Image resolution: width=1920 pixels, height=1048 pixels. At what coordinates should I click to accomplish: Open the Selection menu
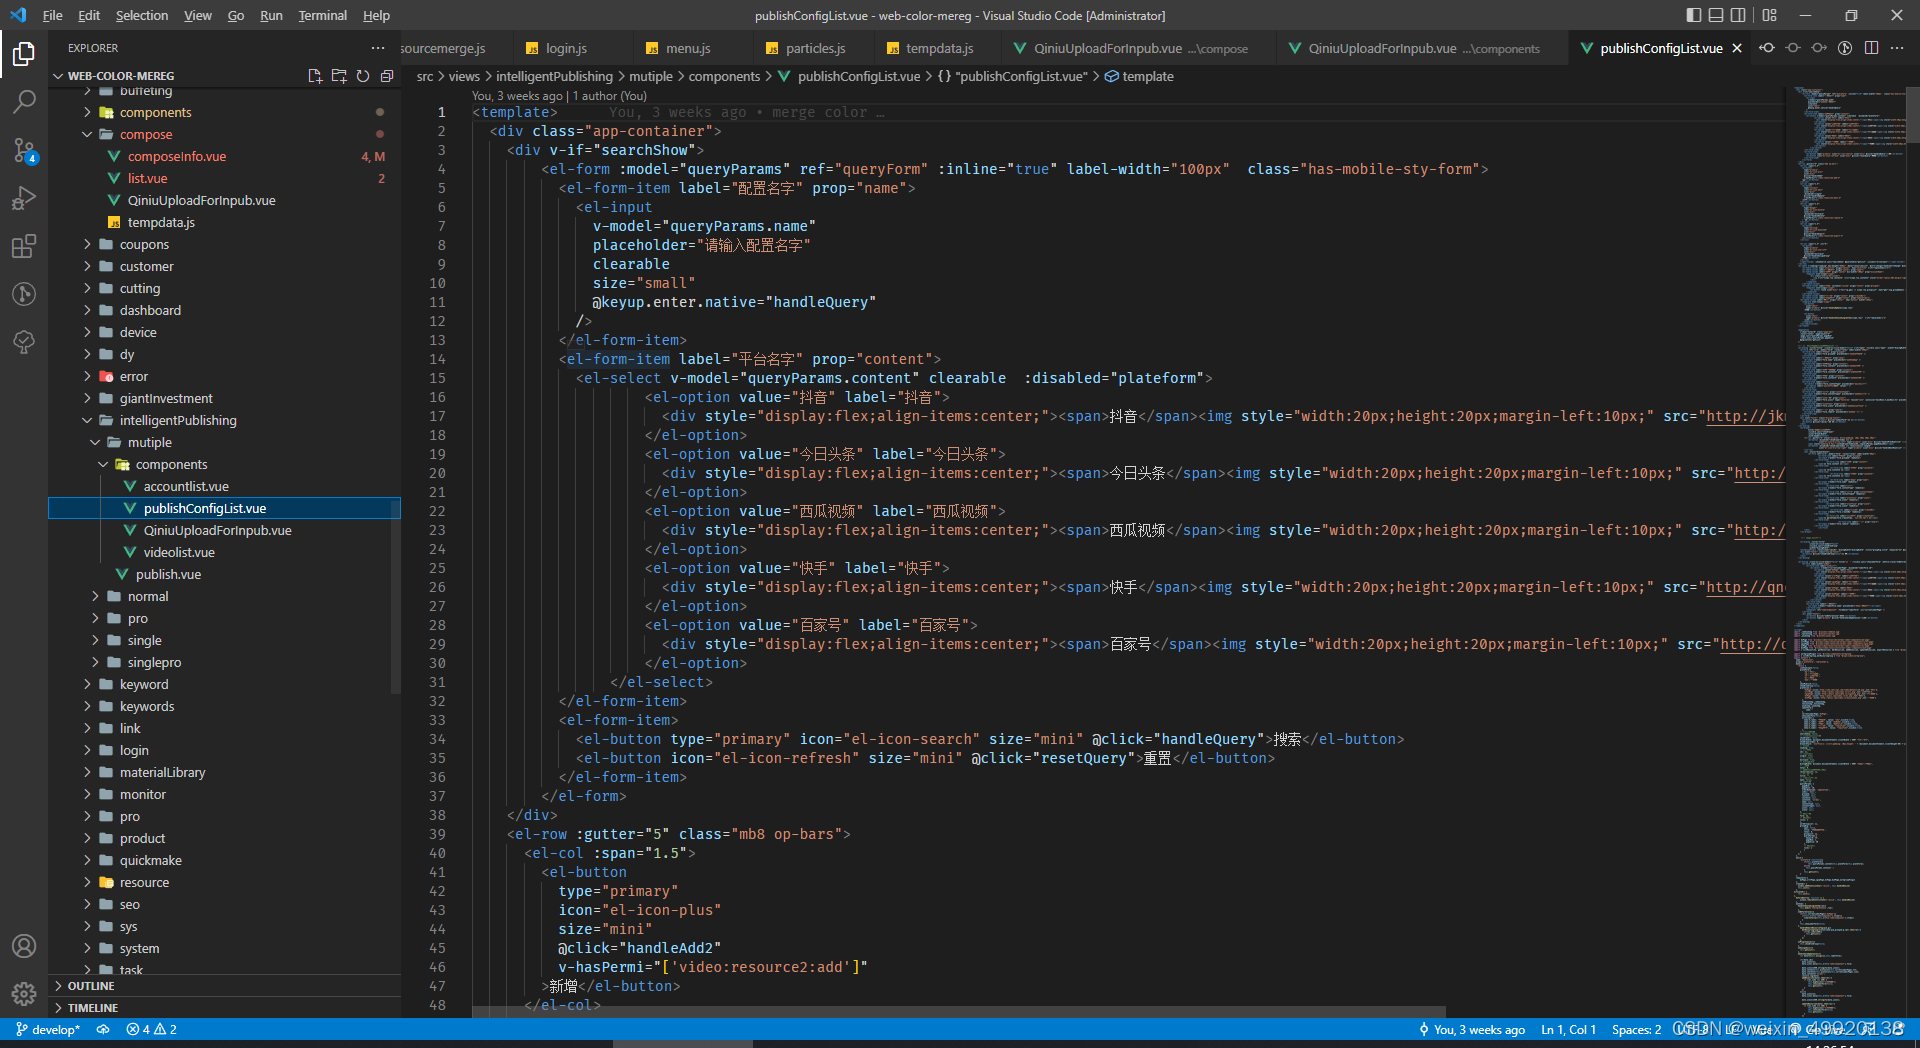click(x=142, y=15)
